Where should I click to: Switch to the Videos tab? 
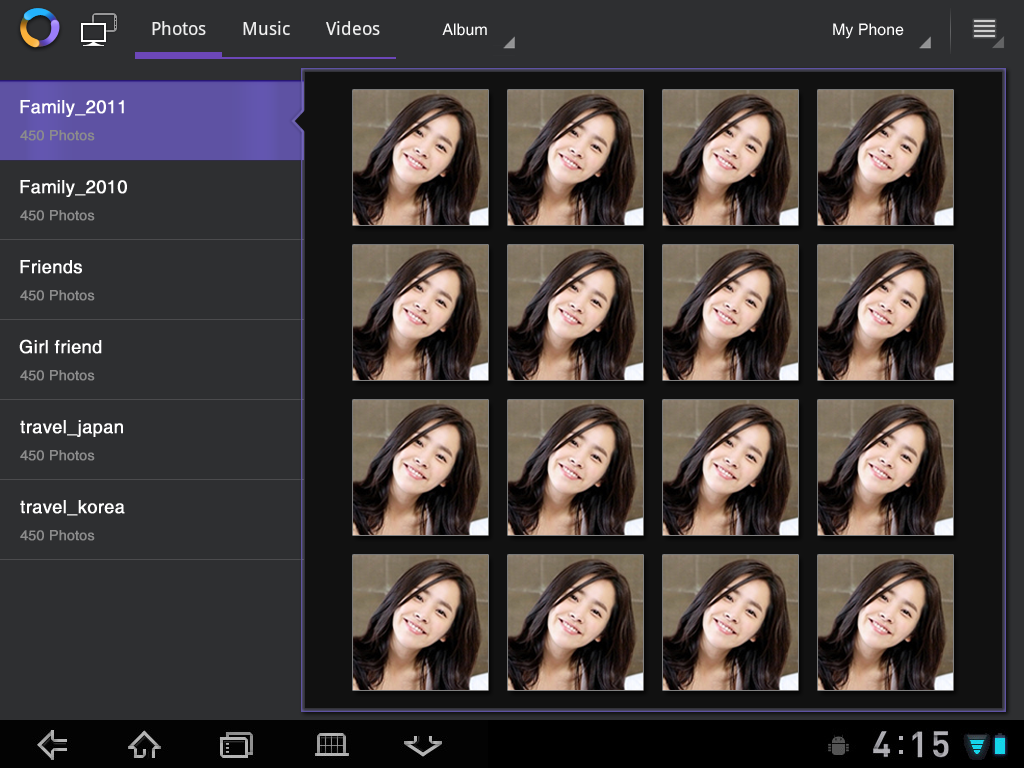click(352, 29)
